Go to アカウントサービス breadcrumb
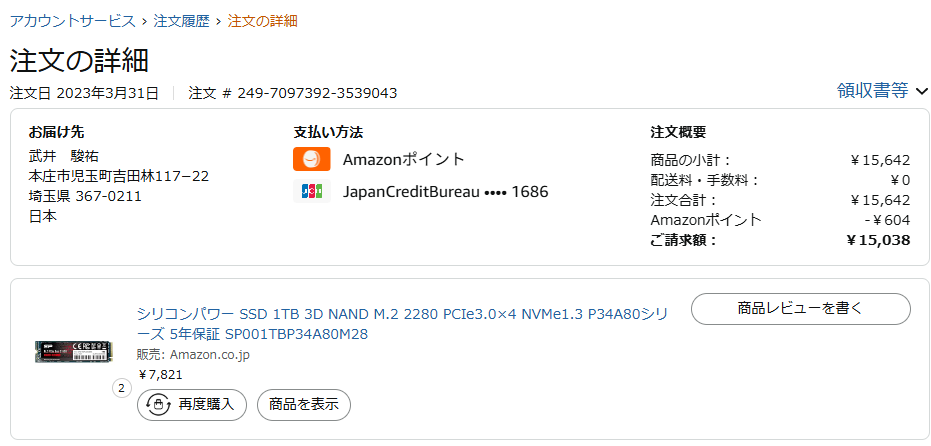Screen dimensions: 931x446 pos(72,21)
